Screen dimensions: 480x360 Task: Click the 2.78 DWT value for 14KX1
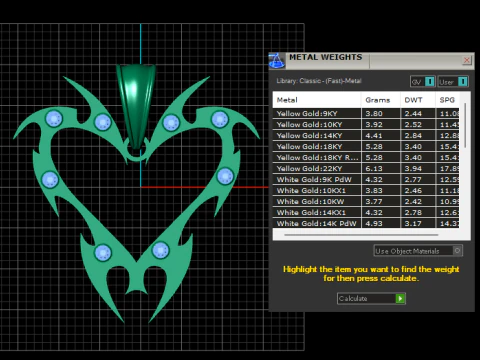[413, 212]
